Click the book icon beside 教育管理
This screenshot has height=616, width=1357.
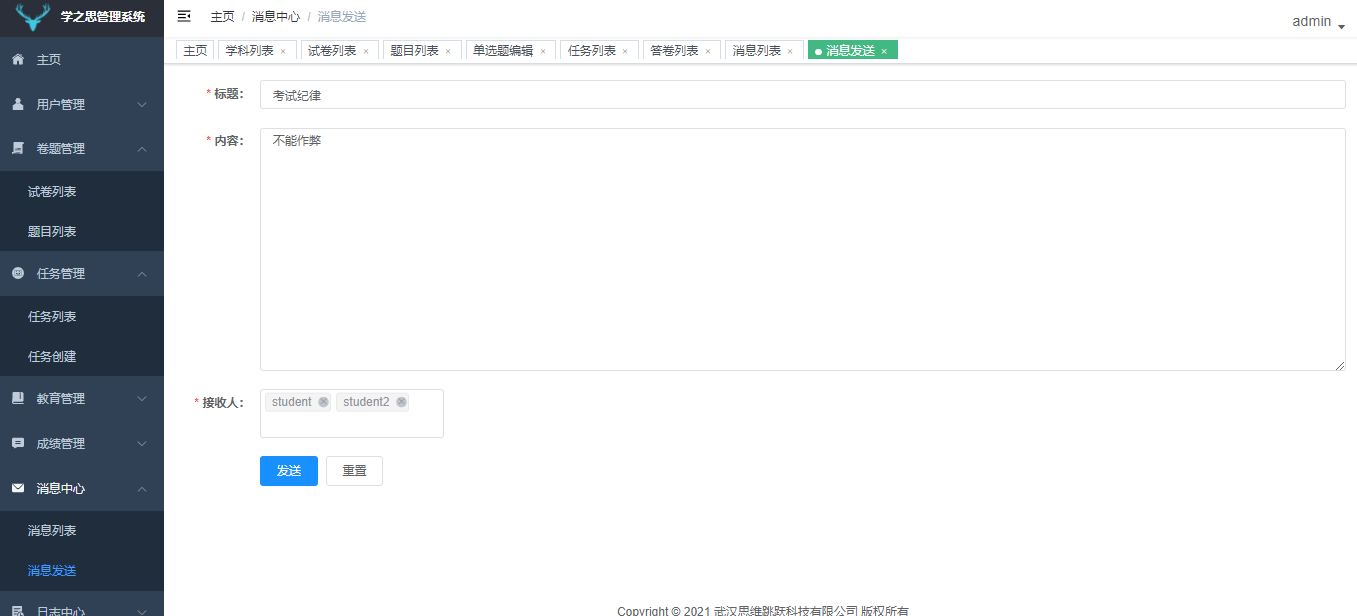click(x=18, y=398)
